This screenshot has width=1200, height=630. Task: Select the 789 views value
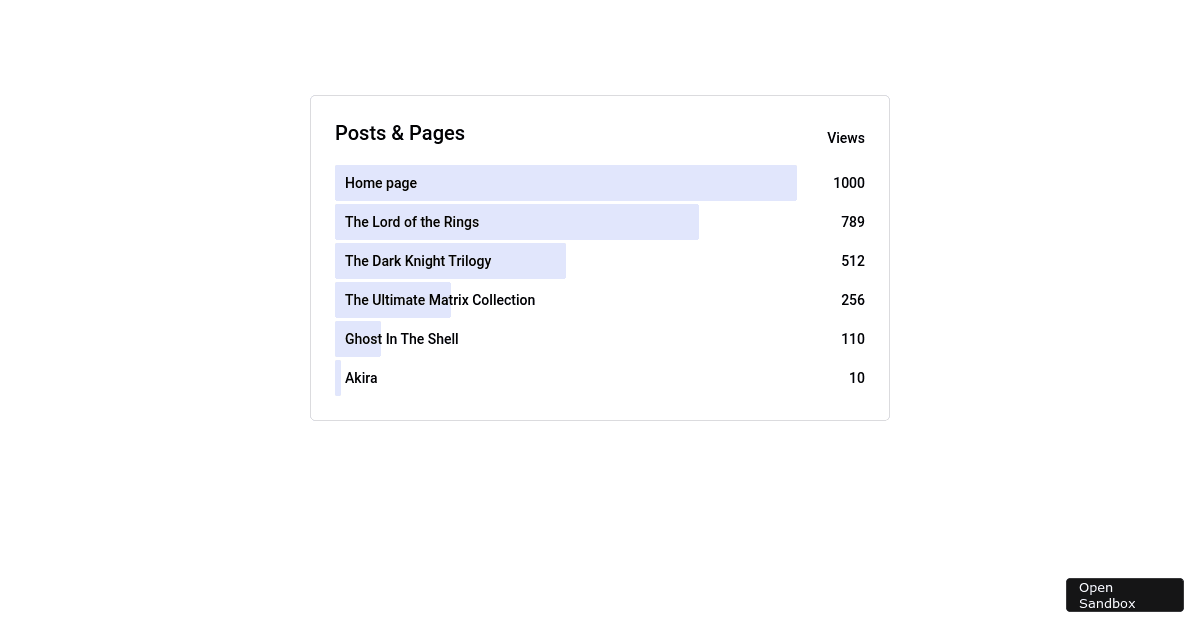[853, 221]
